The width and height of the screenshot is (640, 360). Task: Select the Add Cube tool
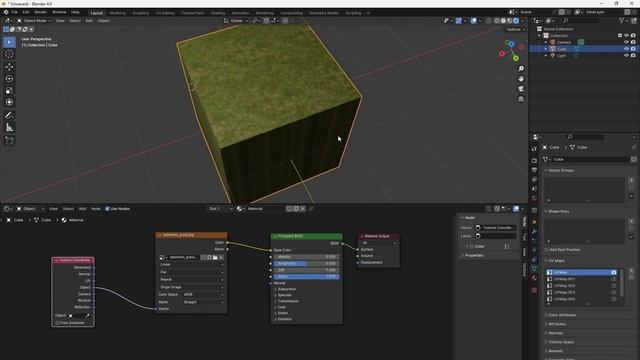9,140
